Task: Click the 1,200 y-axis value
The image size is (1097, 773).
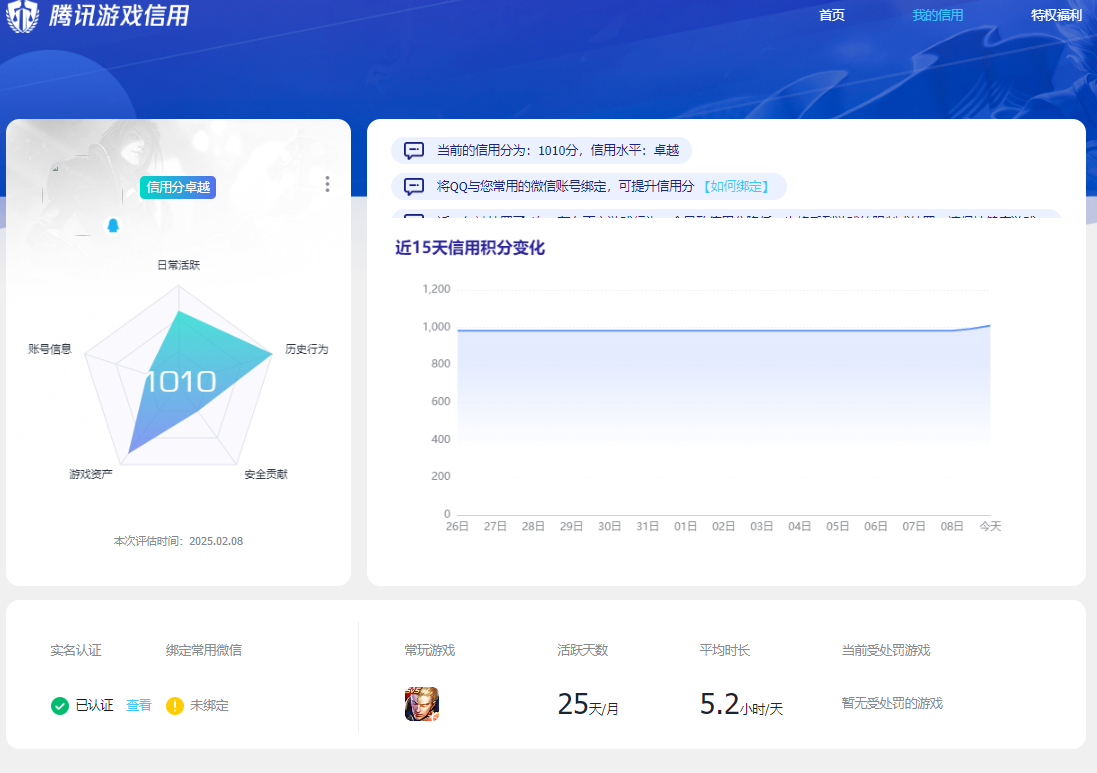Action: pos(437,289)
